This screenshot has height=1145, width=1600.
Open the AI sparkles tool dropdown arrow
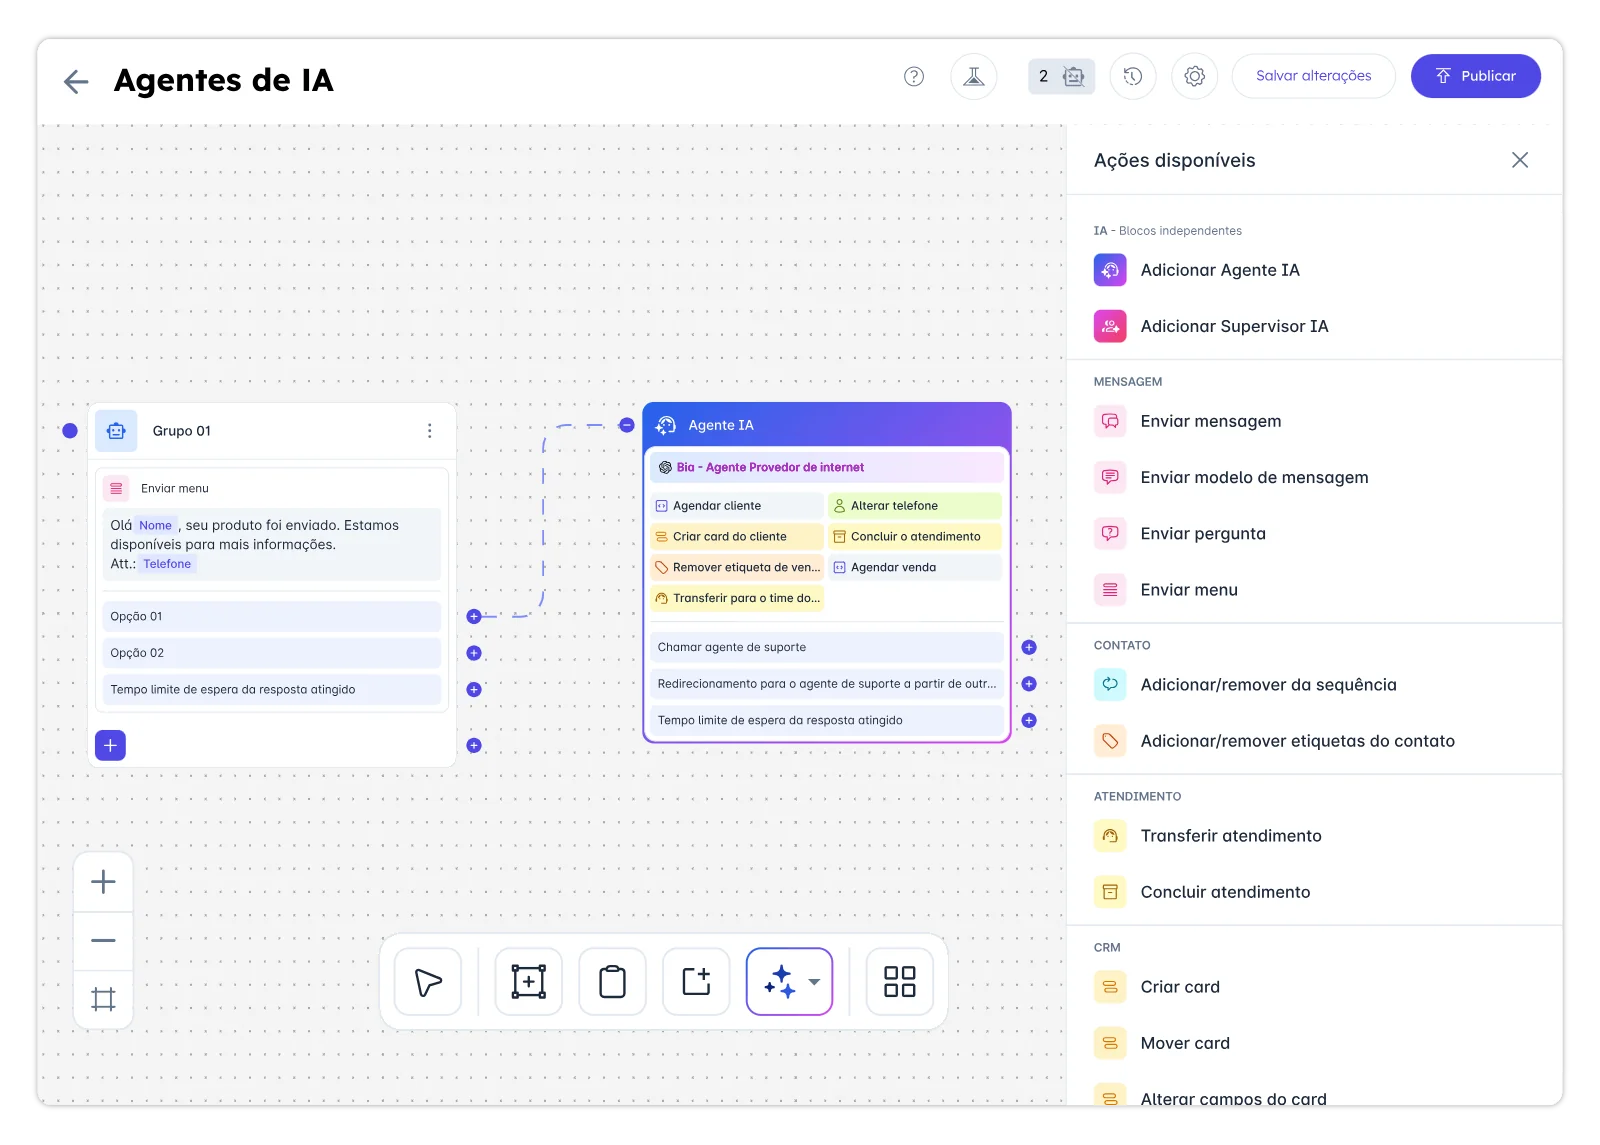(815, 982)
